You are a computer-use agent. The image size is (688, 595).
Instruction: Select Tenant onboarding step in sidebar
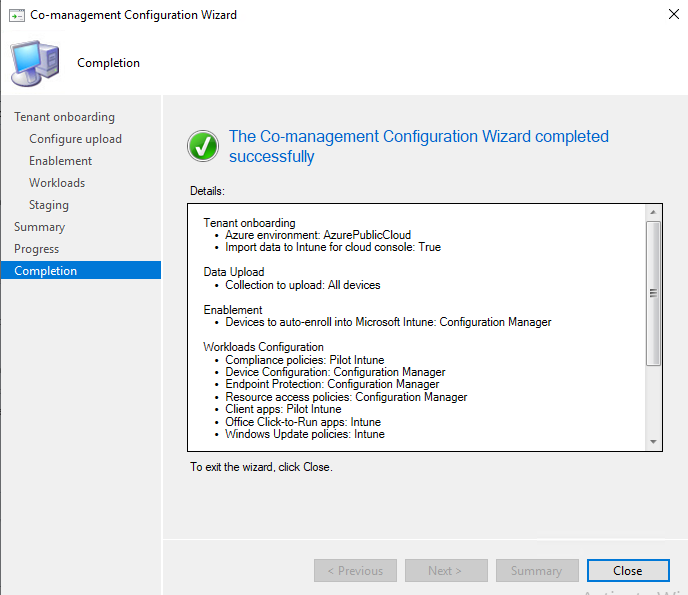coord(64,117)
